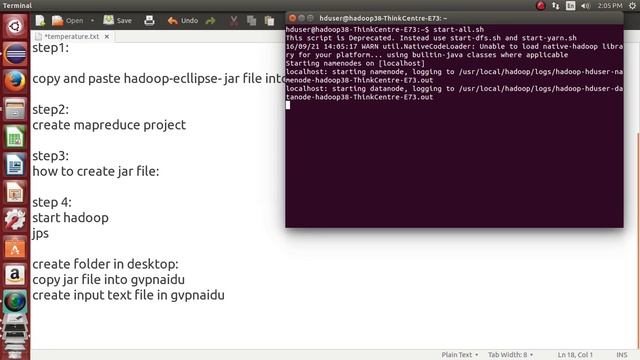Place cursor on the 'jps' line

point(40,233)
